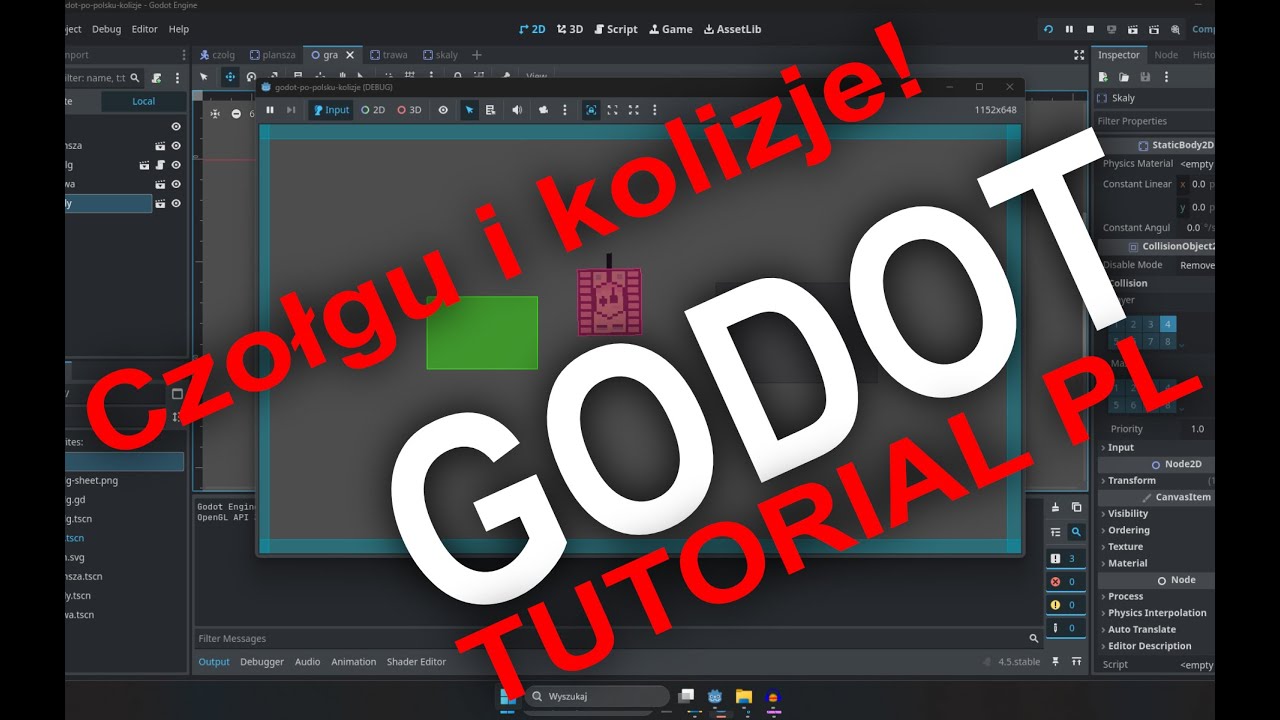Pause the game in DEBUG window
Viewport: 1280px width, 720px height.
coord(270,110)
